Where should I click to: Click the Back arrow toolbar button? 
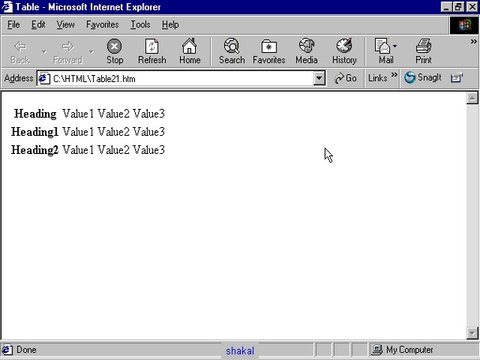pos(20,51)
